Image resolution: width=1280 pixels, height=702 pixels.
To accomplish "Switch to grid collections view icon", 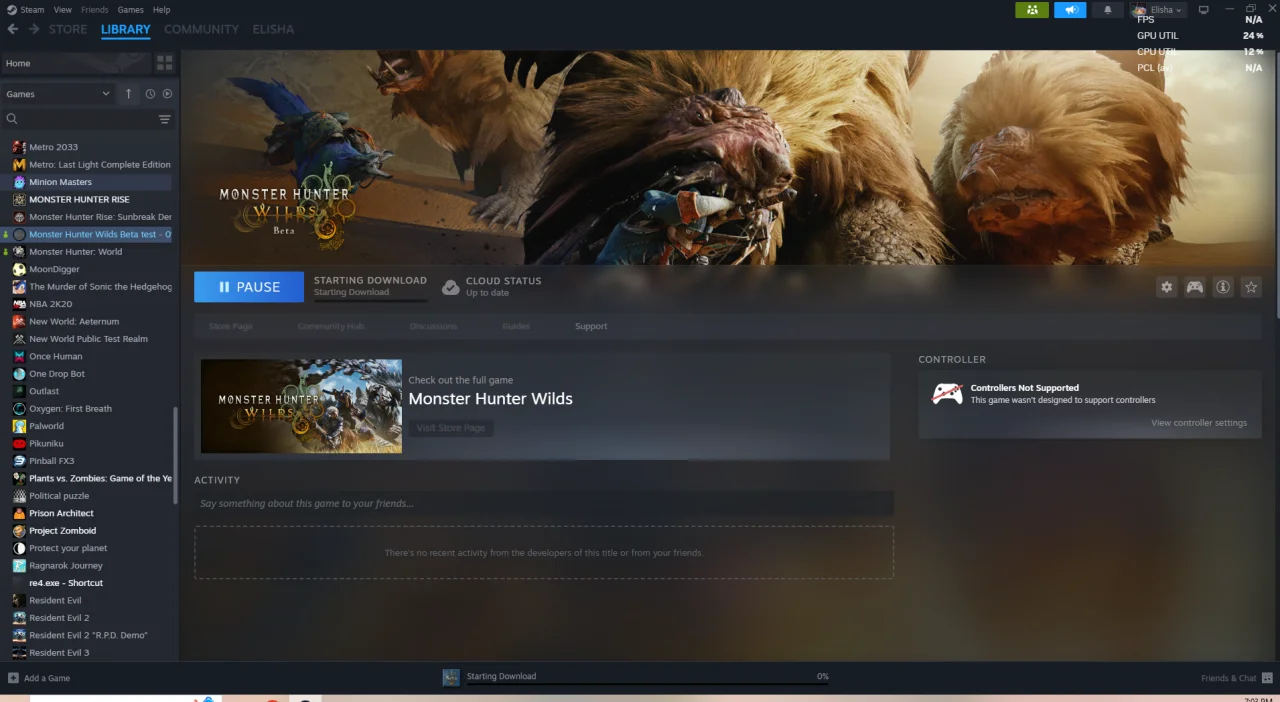I will point(165,63).
